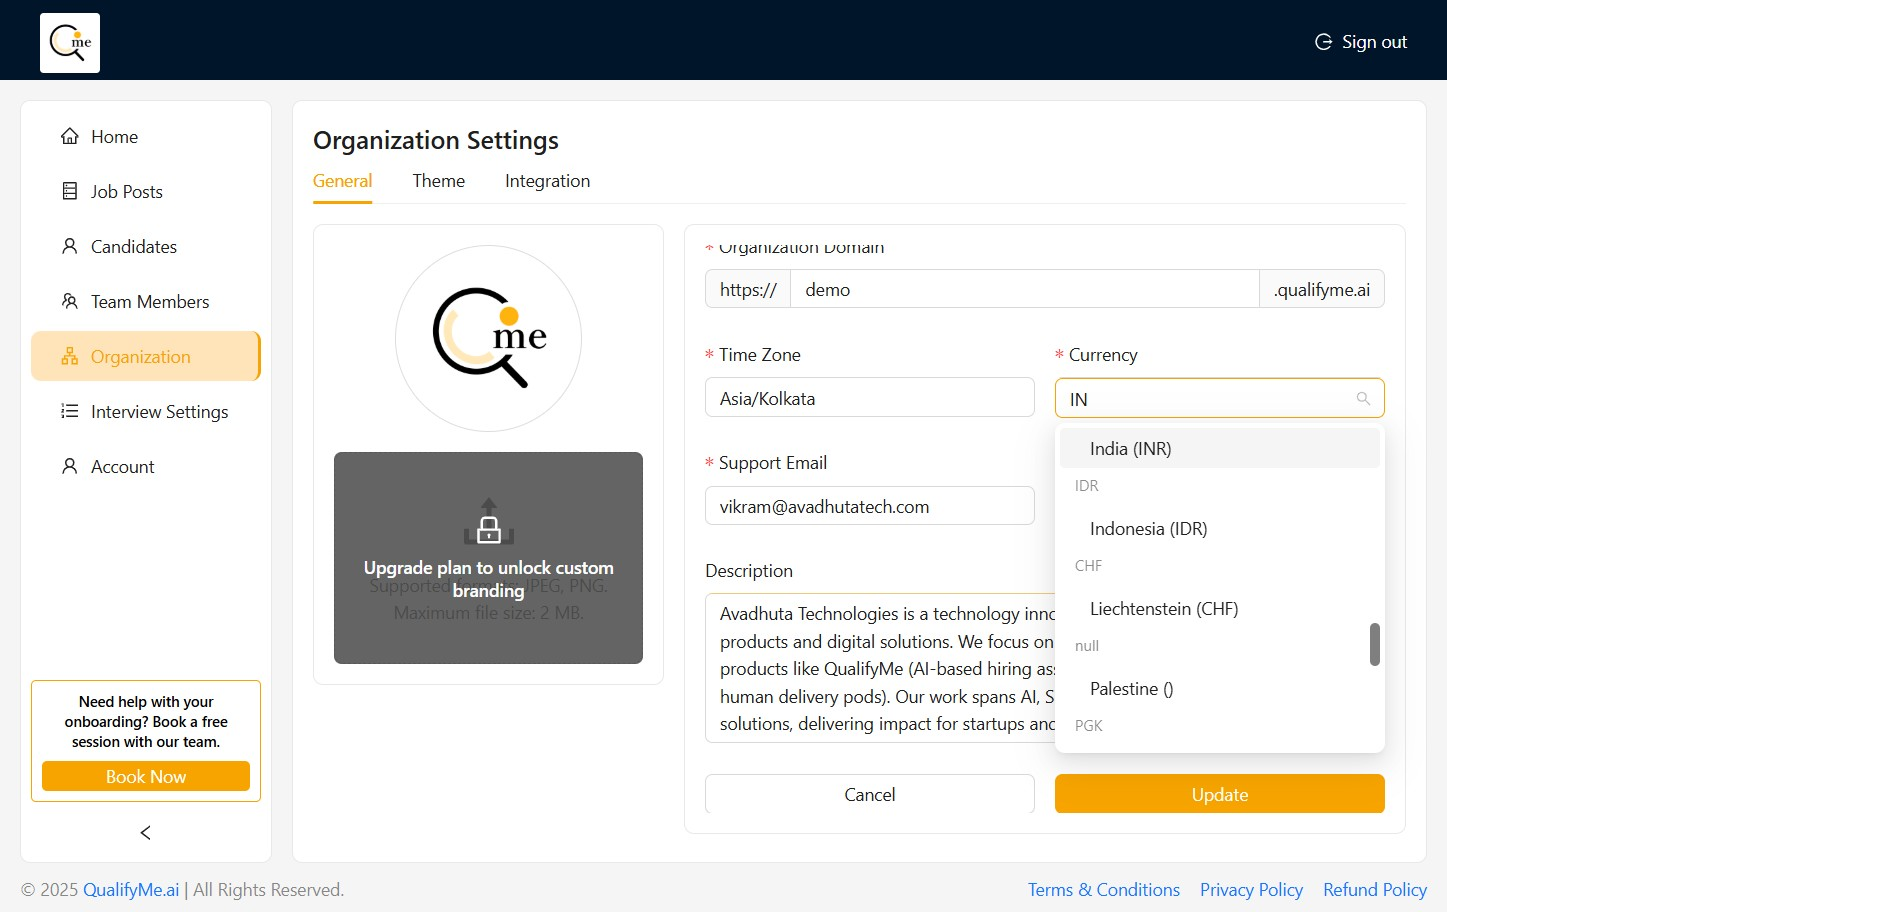Open the Time Zone selector

point(869,398)
